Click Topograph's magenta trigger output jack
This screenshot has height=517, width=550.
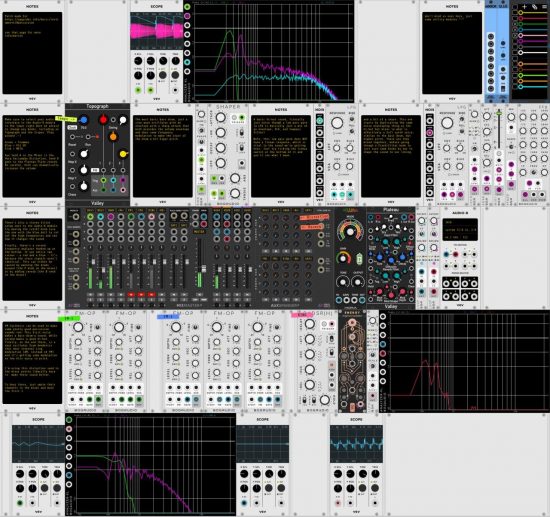point(123,180)
